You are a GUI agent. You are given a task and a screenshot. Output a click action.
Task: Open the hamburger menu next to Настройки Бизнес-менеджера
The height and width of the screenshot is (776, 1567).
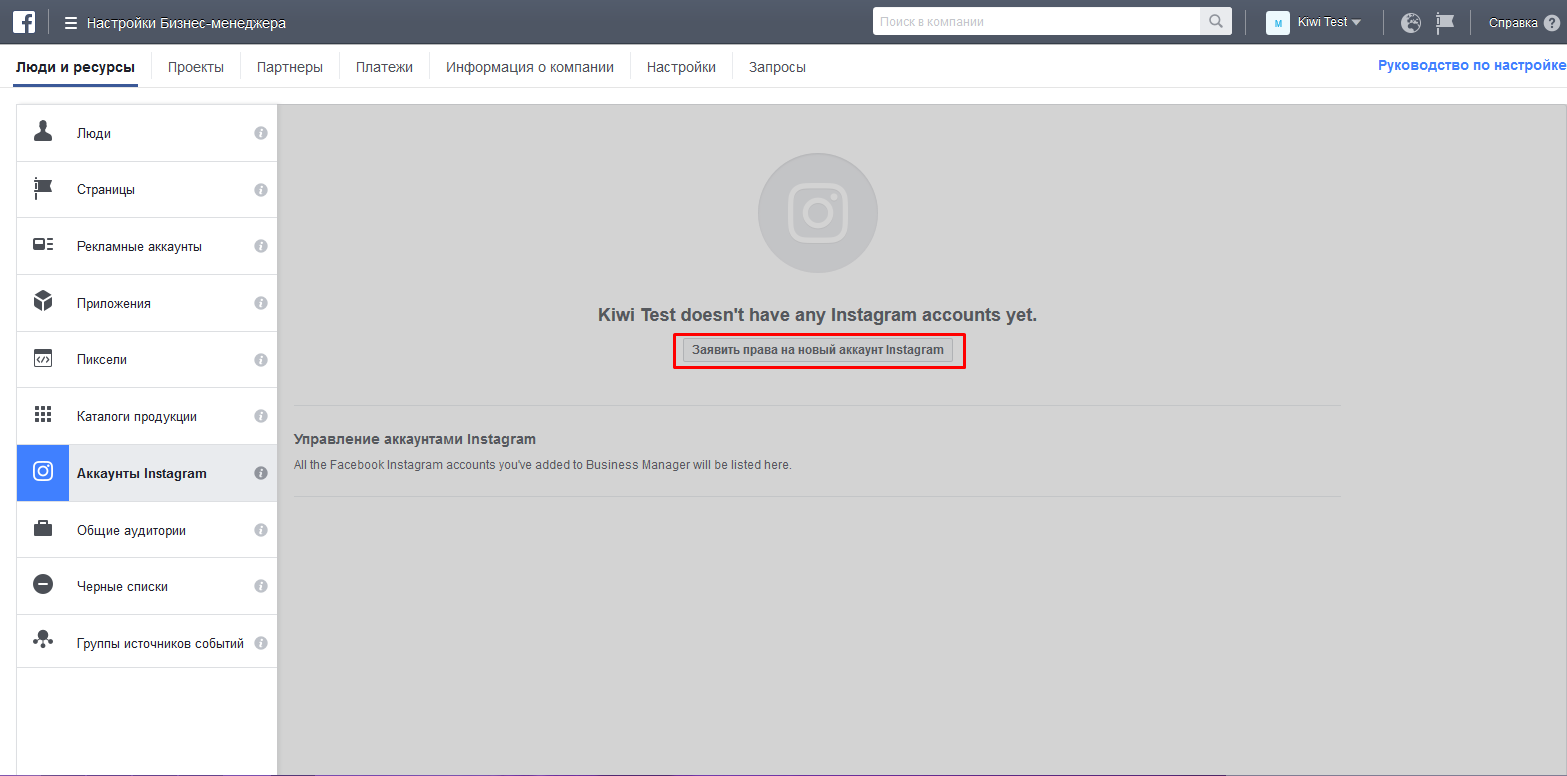pyautogui.click(x=71, y=22)
